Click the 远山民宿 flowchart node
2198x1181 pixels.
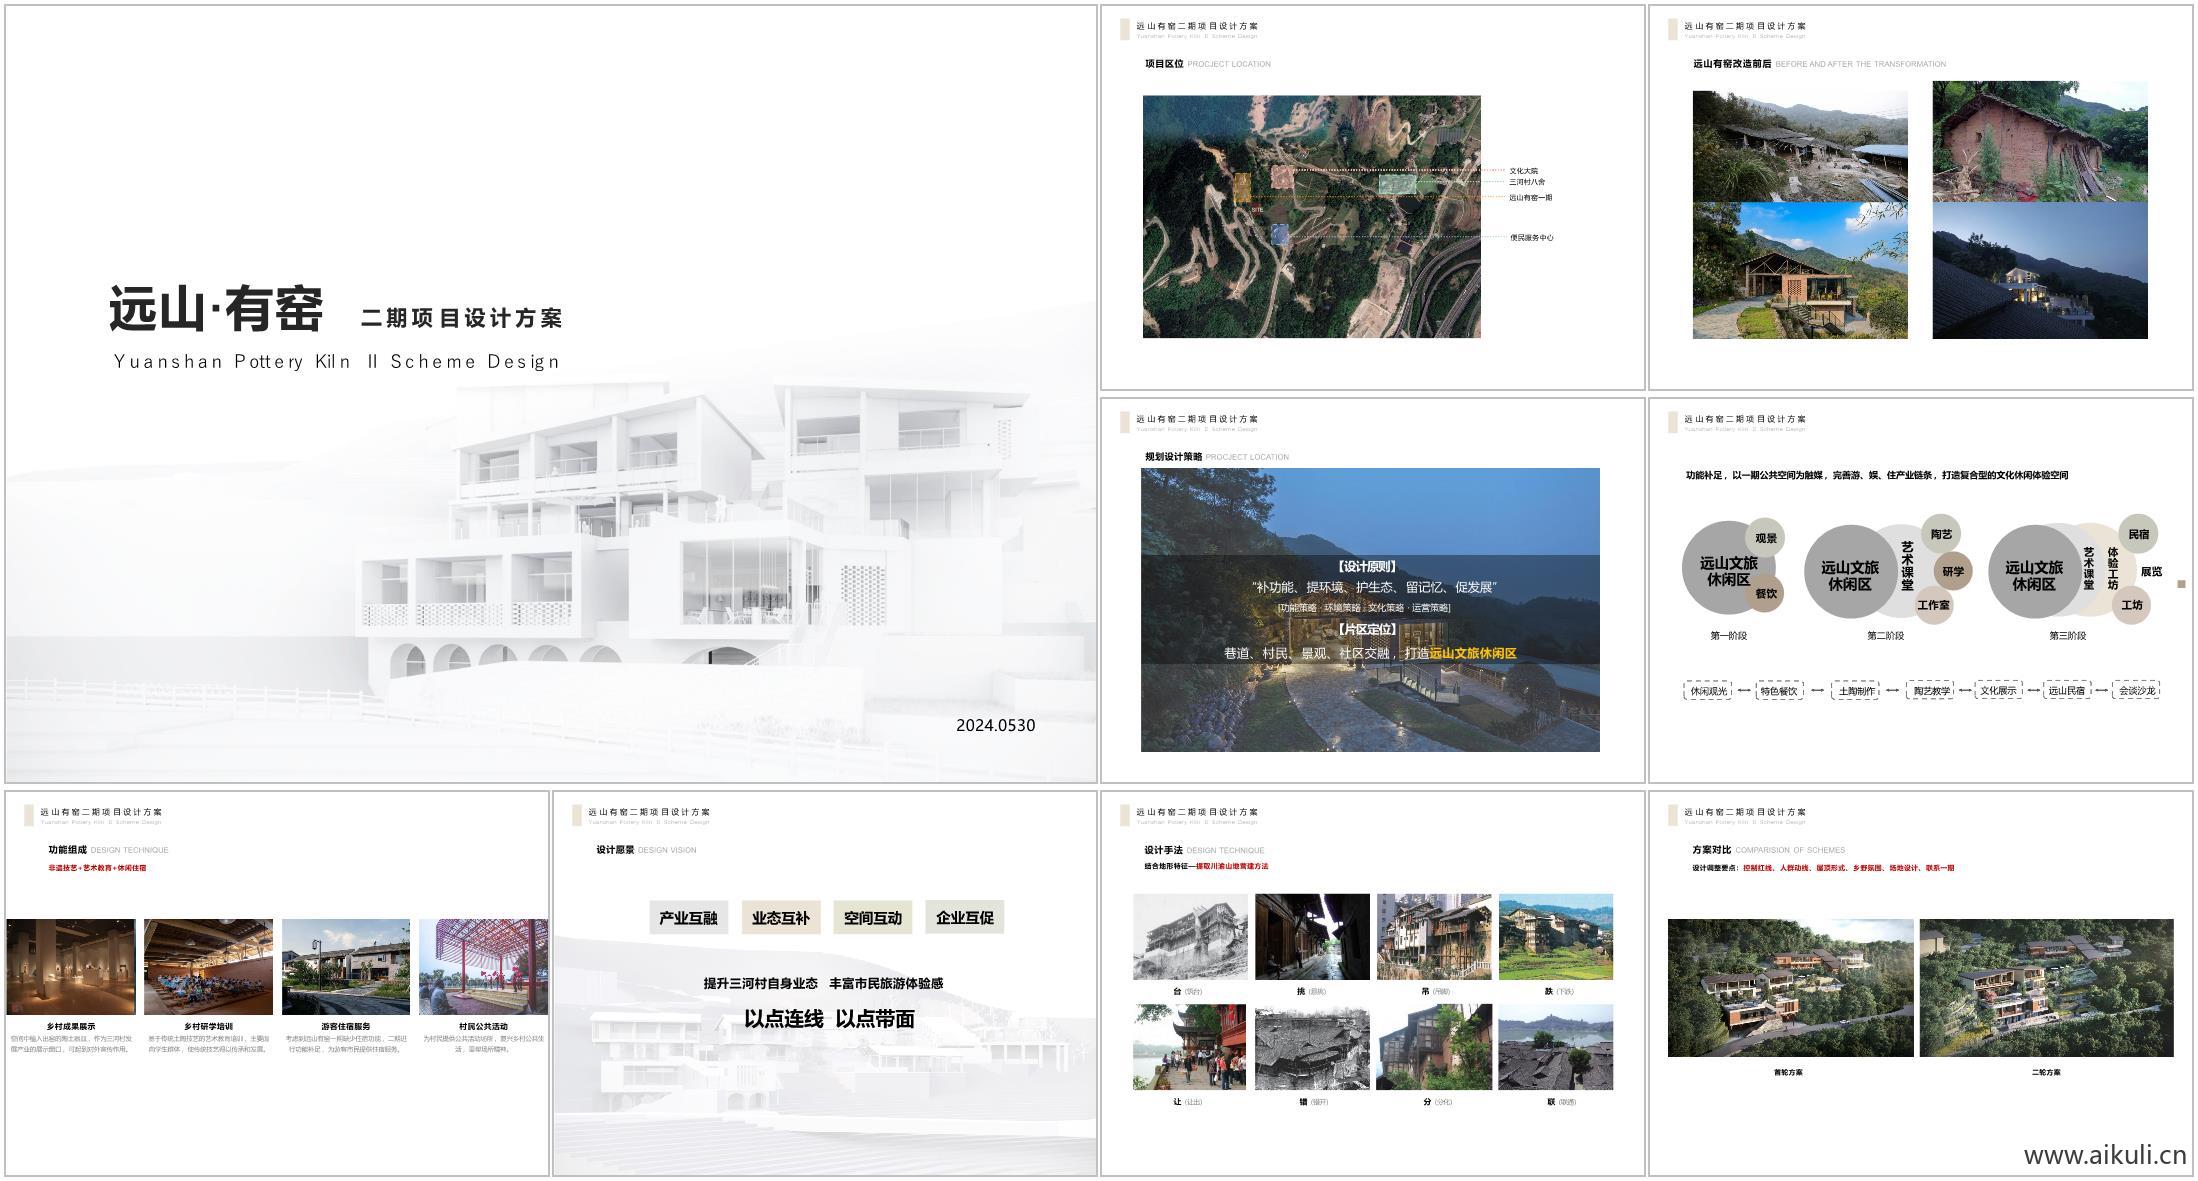(2070, 690)
